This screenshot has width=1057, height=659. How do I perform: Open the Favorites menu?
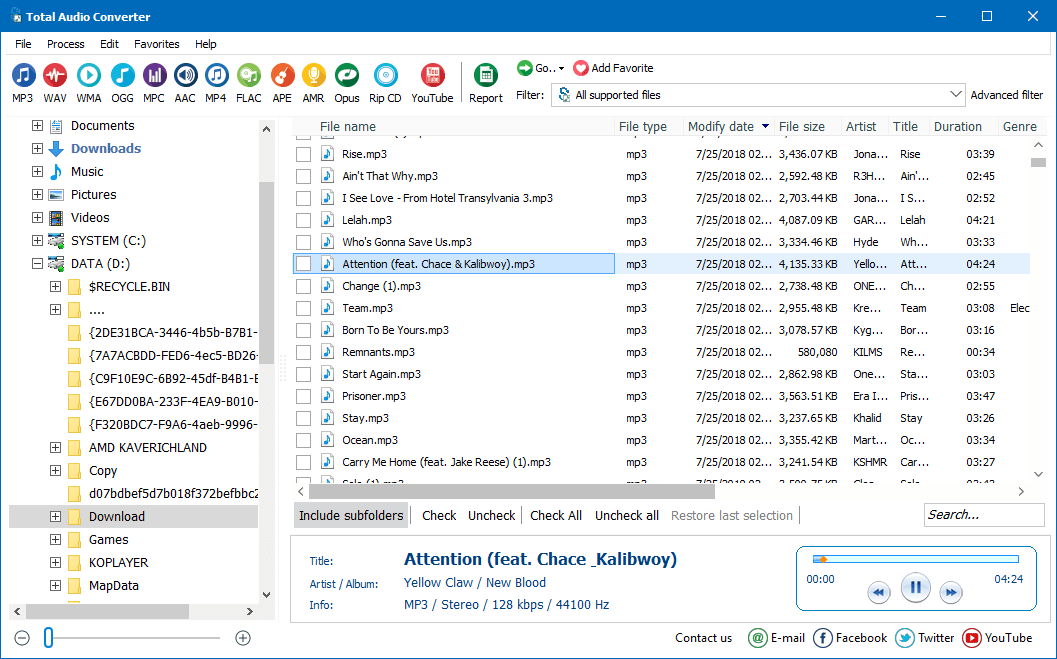156,44
